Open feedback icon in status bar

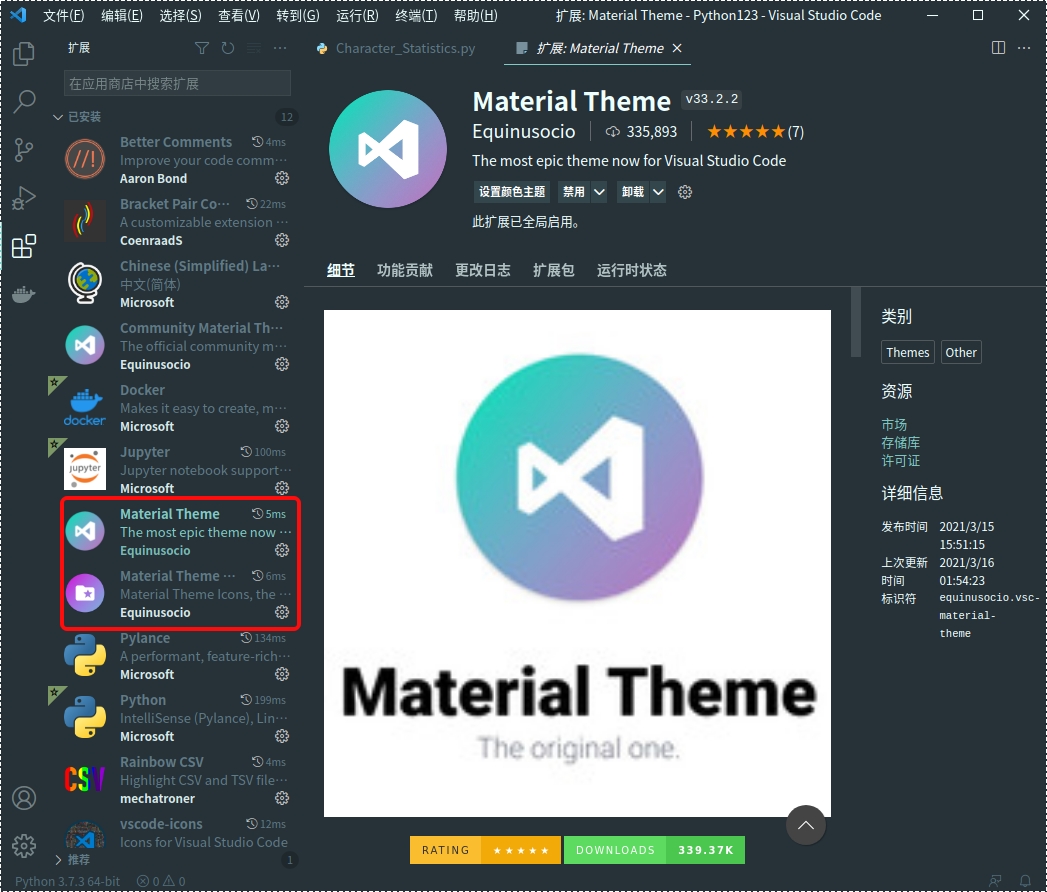click(x=995, y=881)
